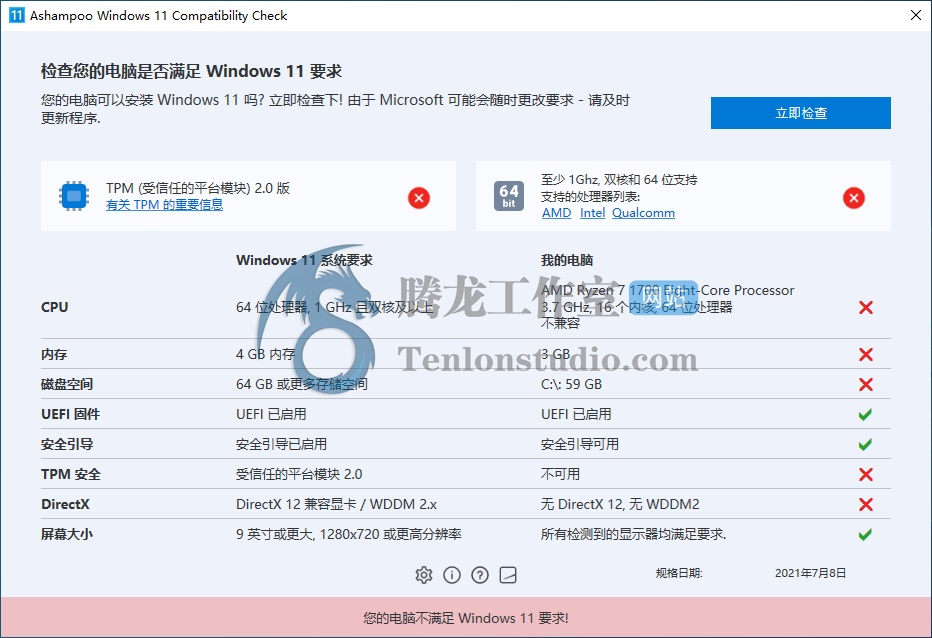Click the DirectX 12 兼容显卡 / WDDM 2.x requirement
The height and width of the screenshot is (638, 932).
[x=336, y=504]
